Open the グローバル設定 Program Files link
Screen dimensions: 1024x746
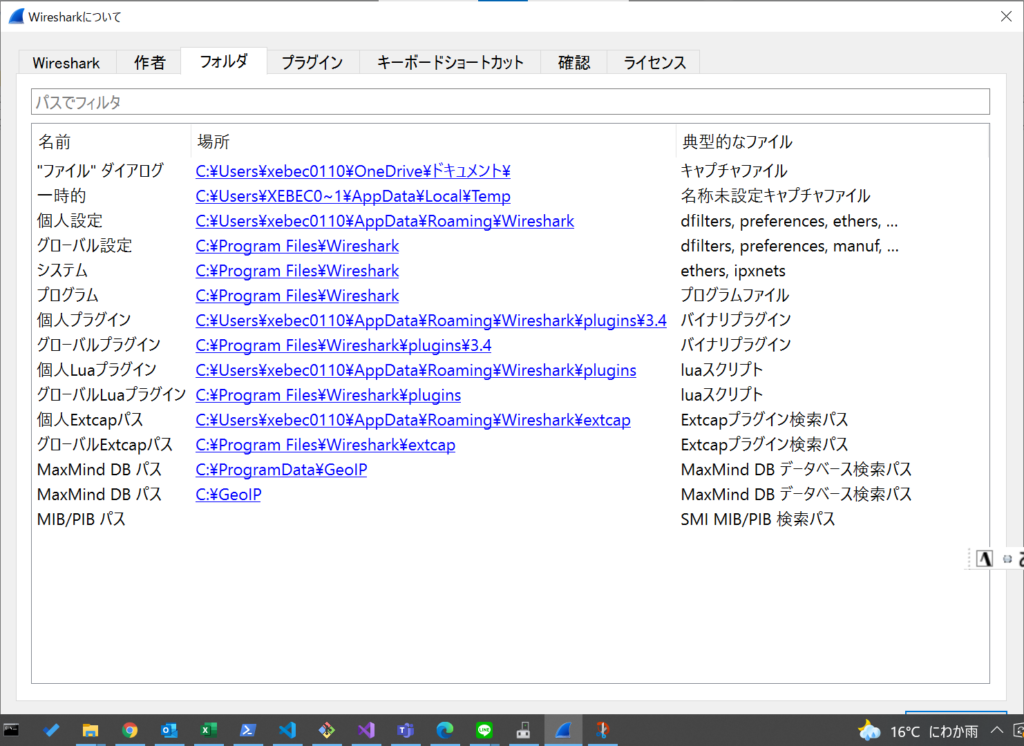(x=297, y=246)
